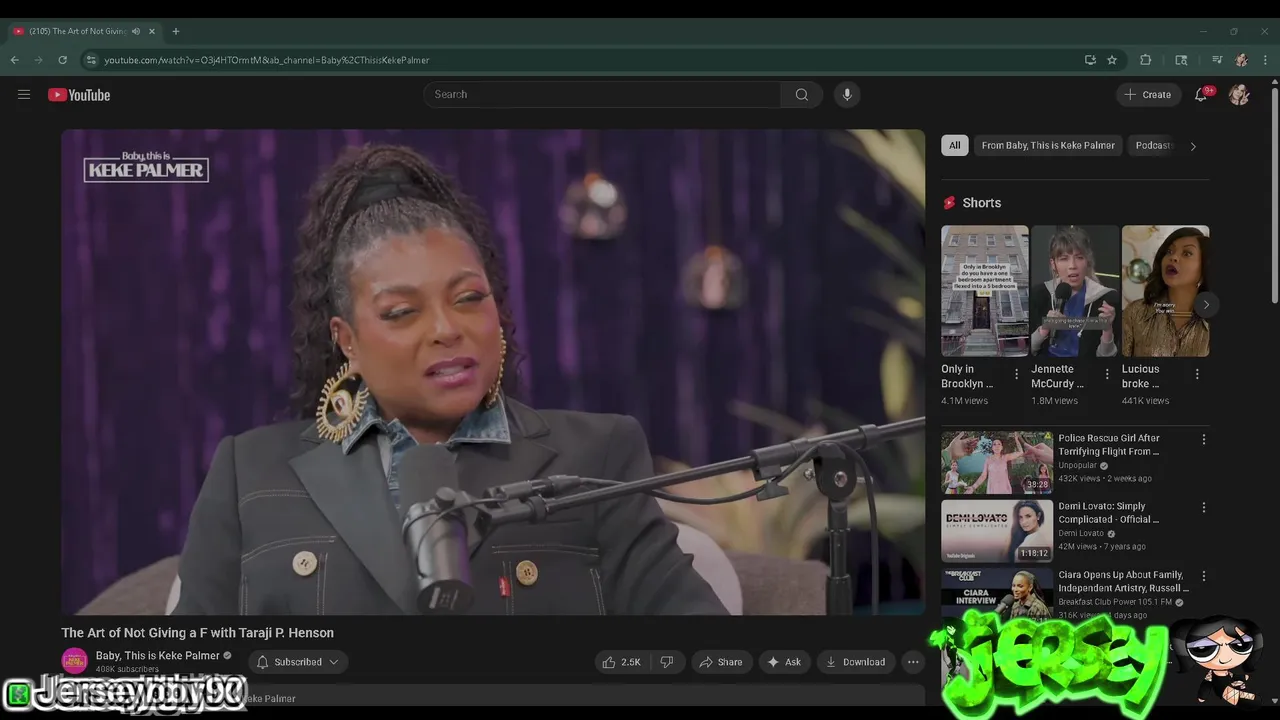This screenshot has height=720, width=1280.
Task: Open the Only in Brooklyn short
Action: point(985,291)
